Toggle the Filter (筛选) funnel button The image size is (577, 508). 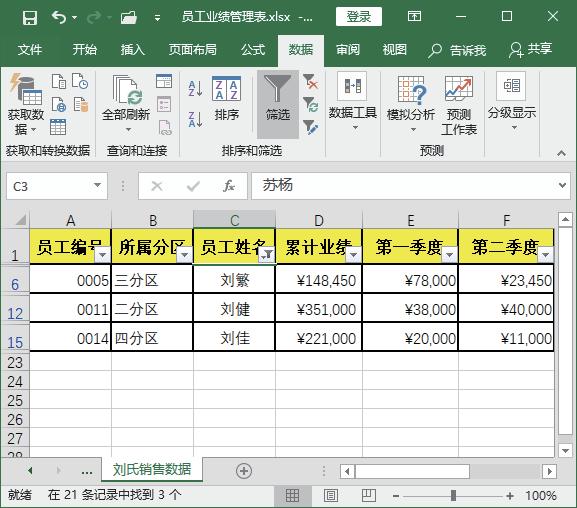[x=278, y=104]
